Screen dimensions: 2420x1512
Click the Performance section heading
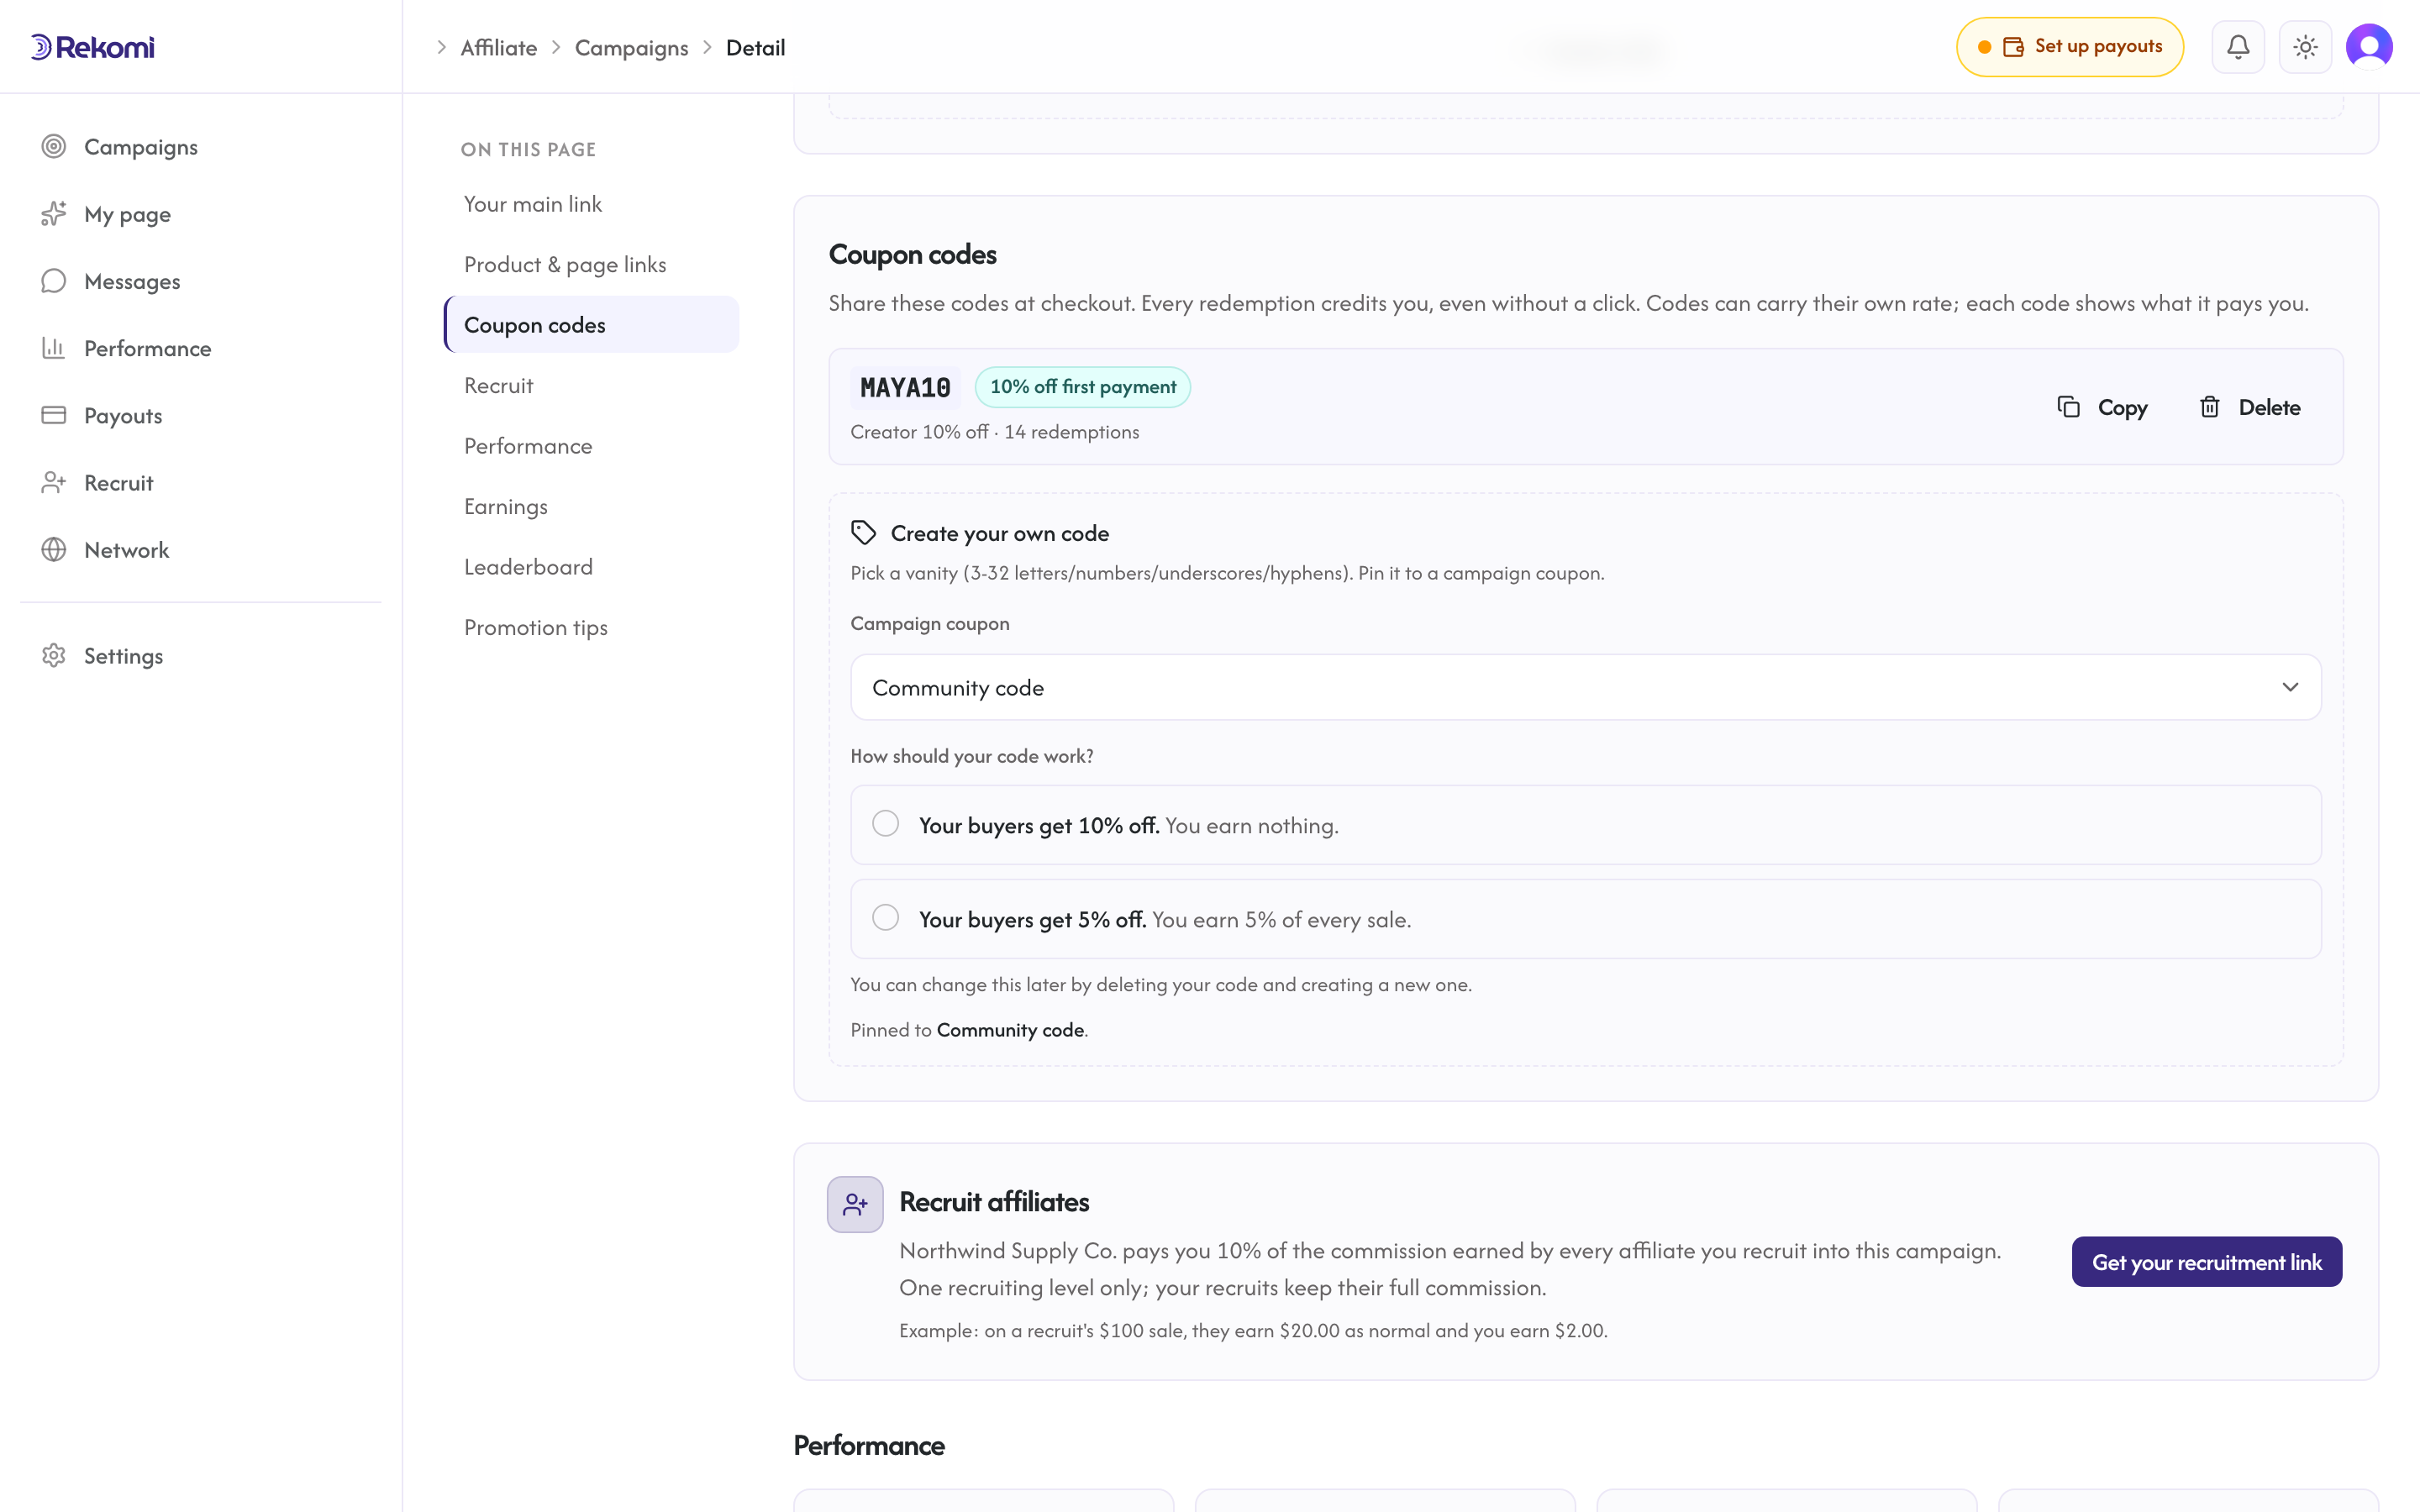coord(869,1446)
